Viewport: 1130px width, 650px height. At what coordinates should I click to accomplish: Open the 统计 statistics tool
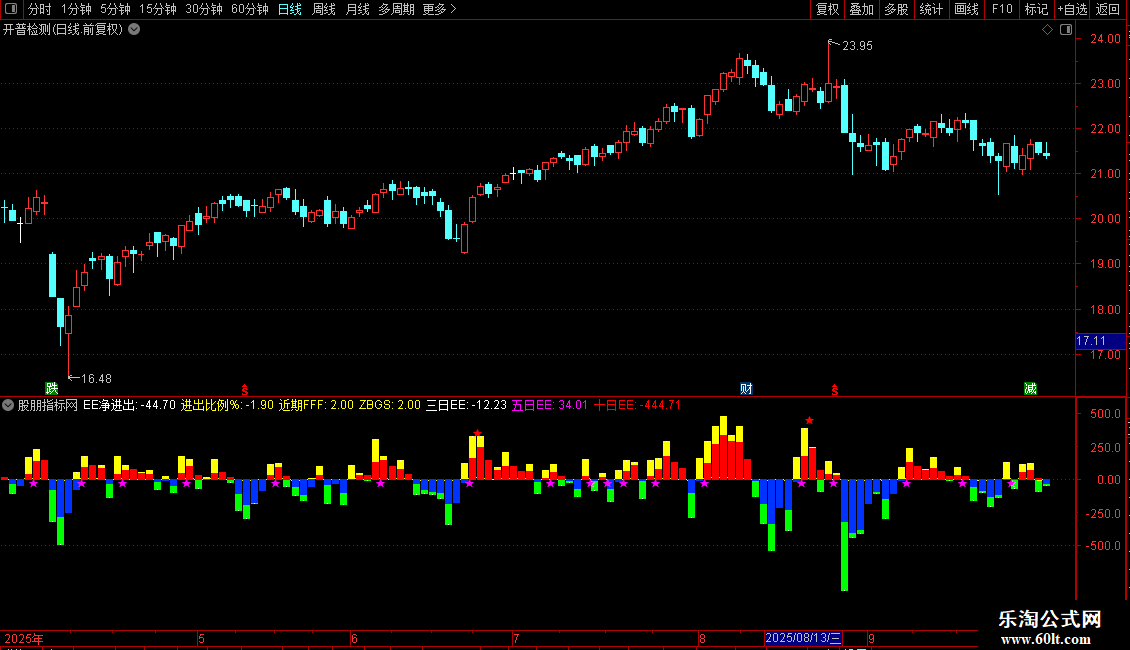(930, 9)
